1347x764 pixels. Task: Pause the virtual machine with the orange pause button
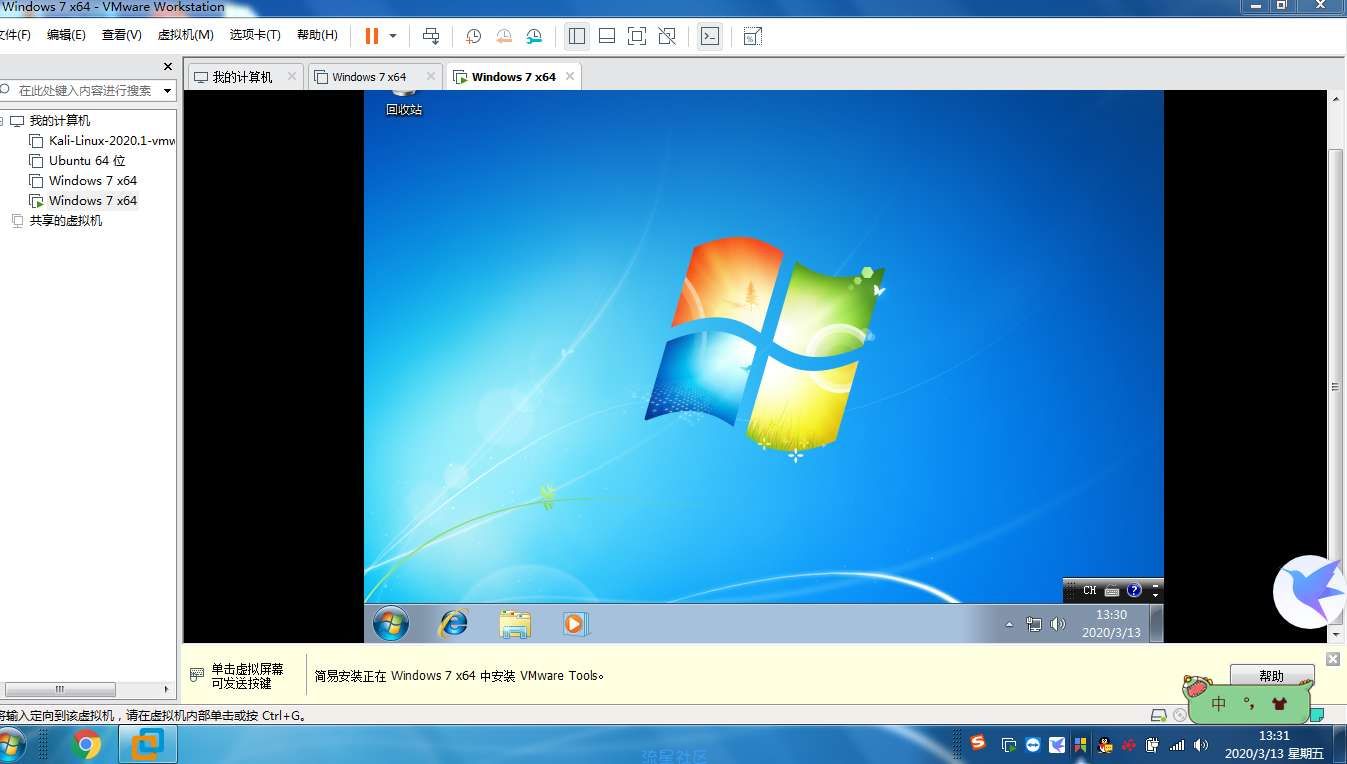pos(371,36)
